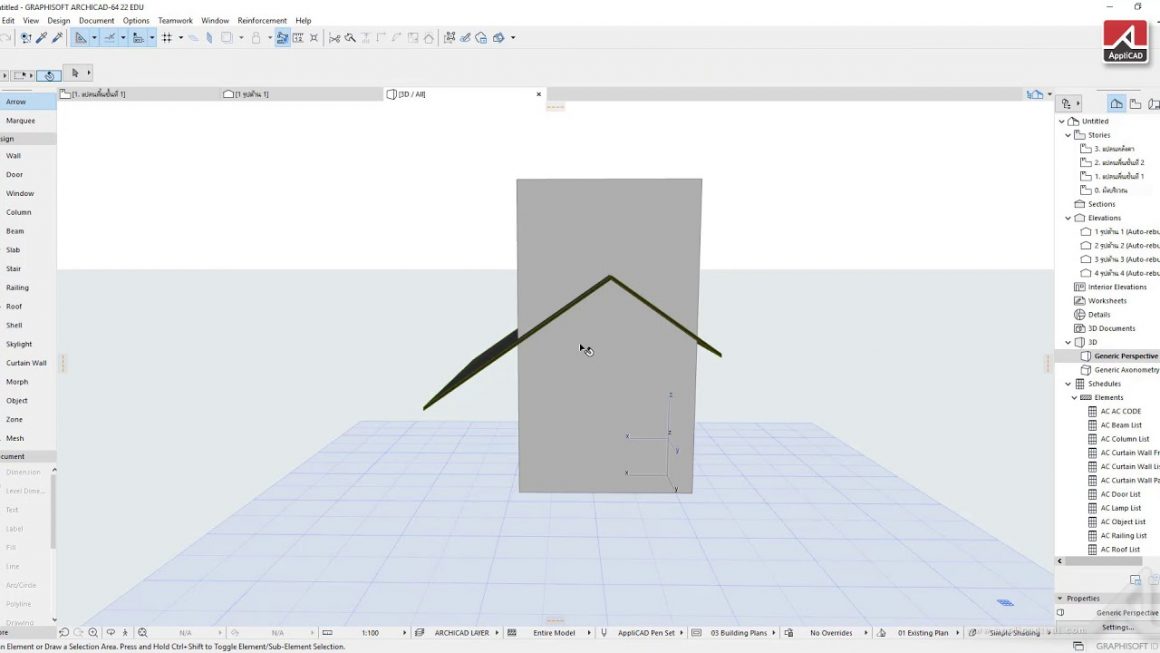Select the Beam tool
1160x653 pixels.
coord(15,231)
